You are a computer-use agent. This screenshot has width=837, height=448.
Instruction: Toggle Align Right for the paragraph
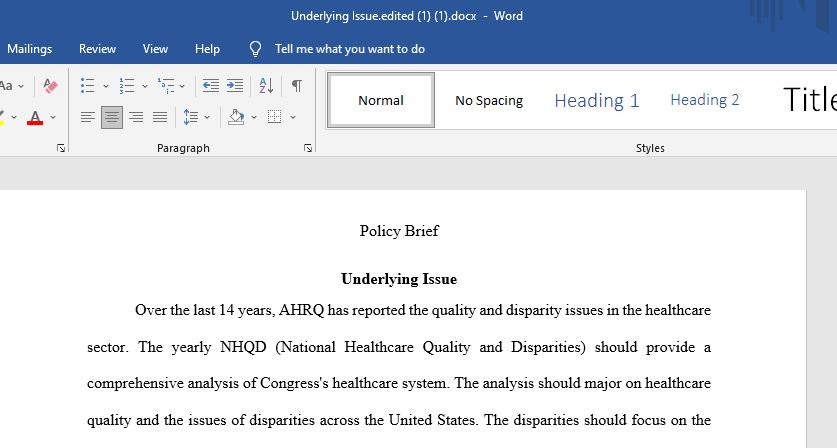point(136,117)
